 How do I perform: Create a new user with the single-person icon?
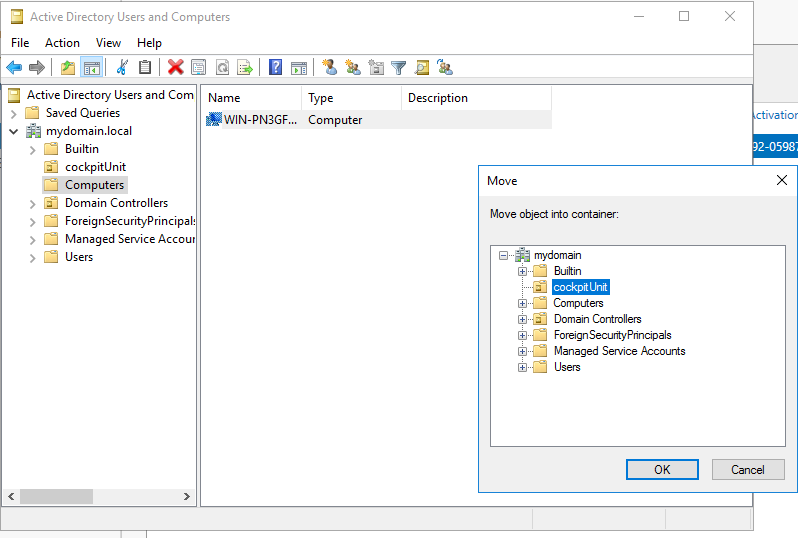pyautogui.click(x=329, y=67)
